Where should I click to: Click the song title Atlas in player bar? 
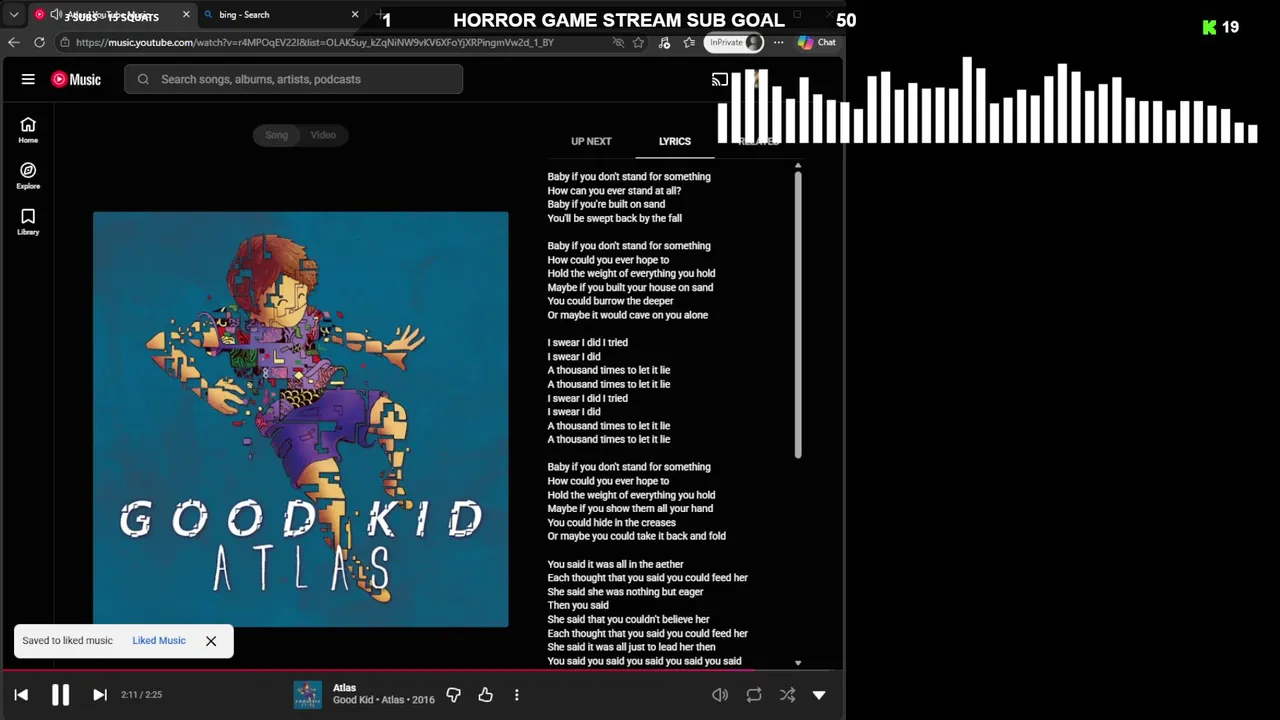344,688
